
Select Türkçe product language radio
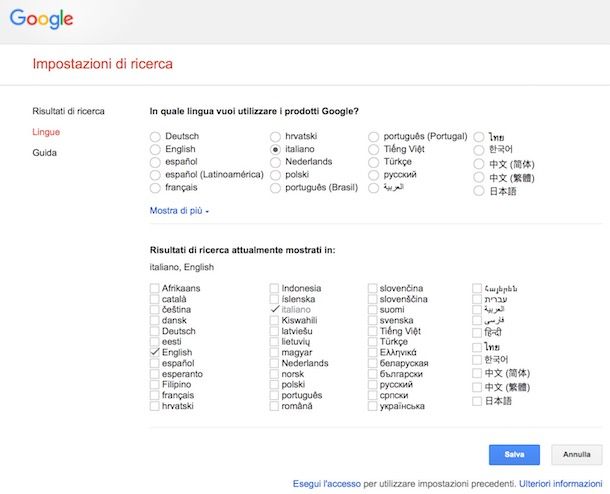(373, 162)
